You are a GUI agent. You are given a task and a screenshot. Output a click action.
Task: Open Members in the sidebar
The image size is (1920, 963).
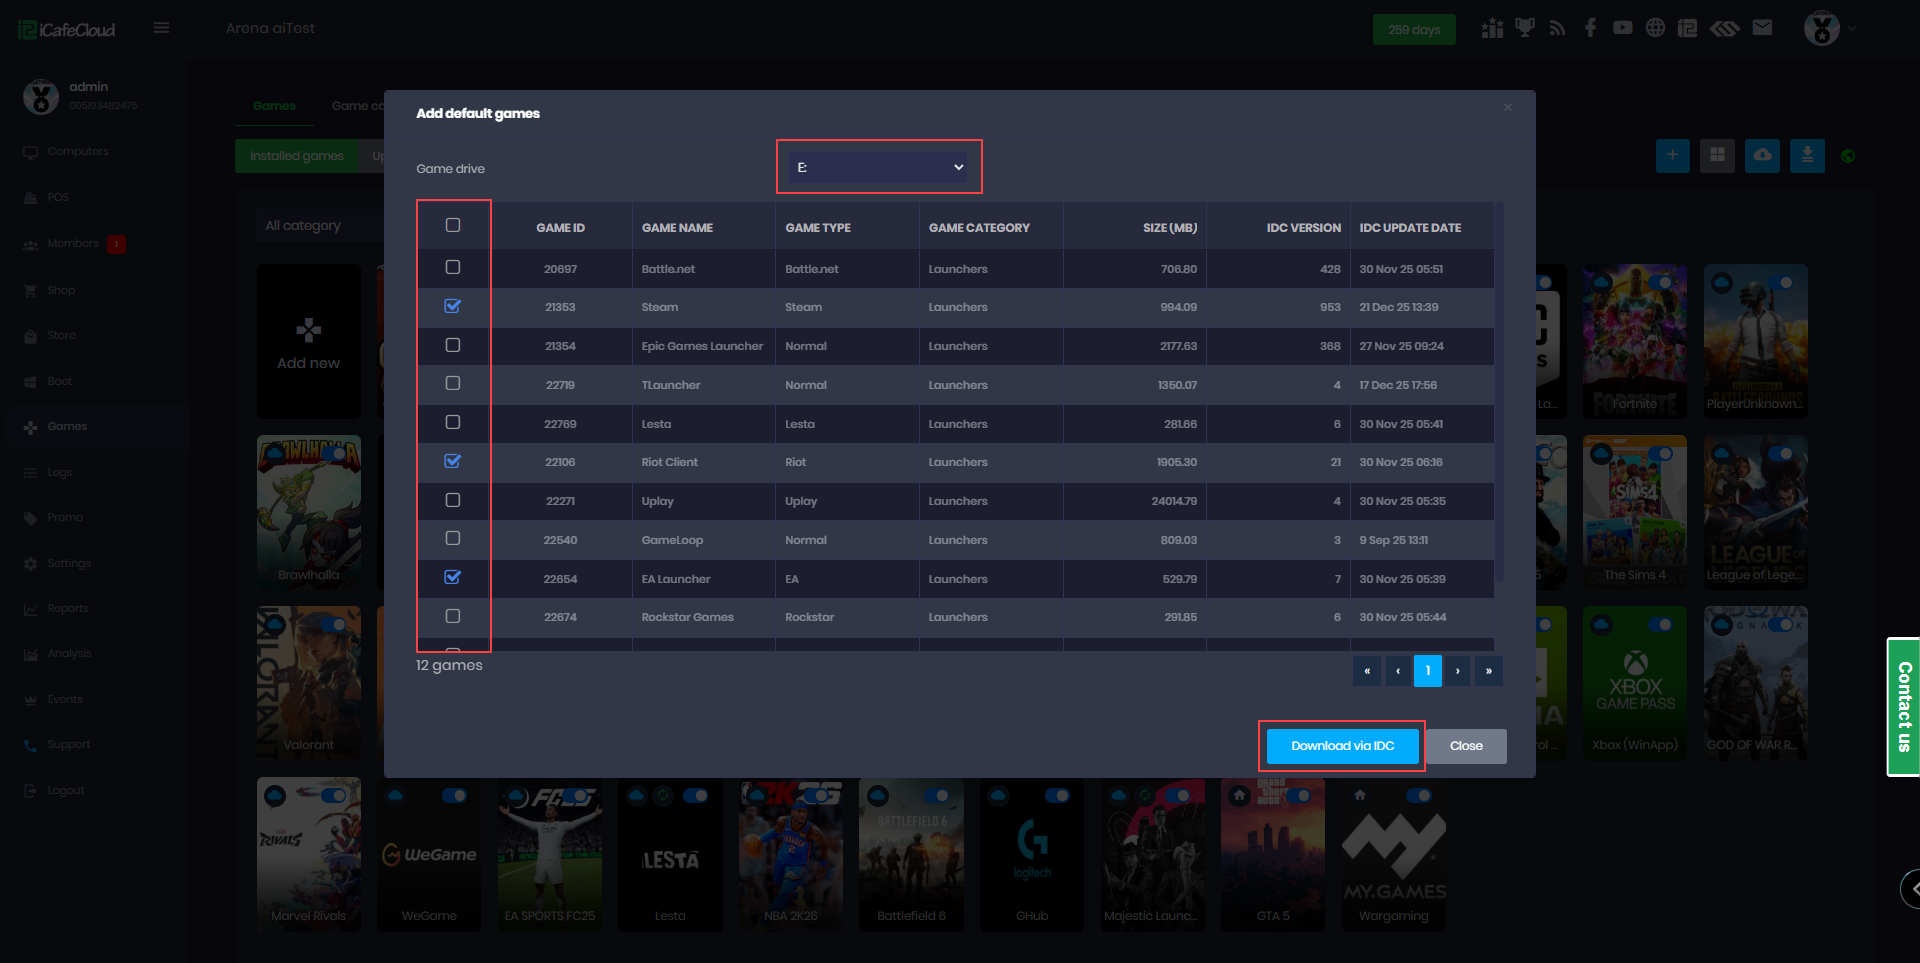73,244
